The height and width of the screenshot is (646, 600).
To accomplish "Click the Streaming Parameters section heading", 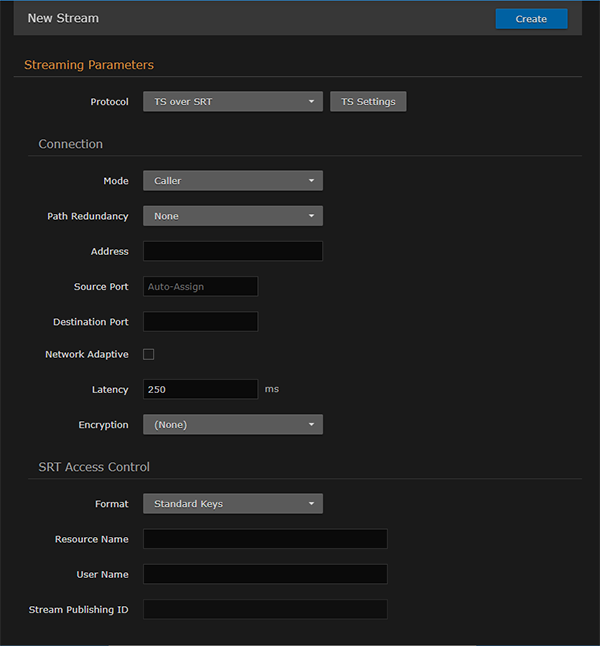I will 89,65.
